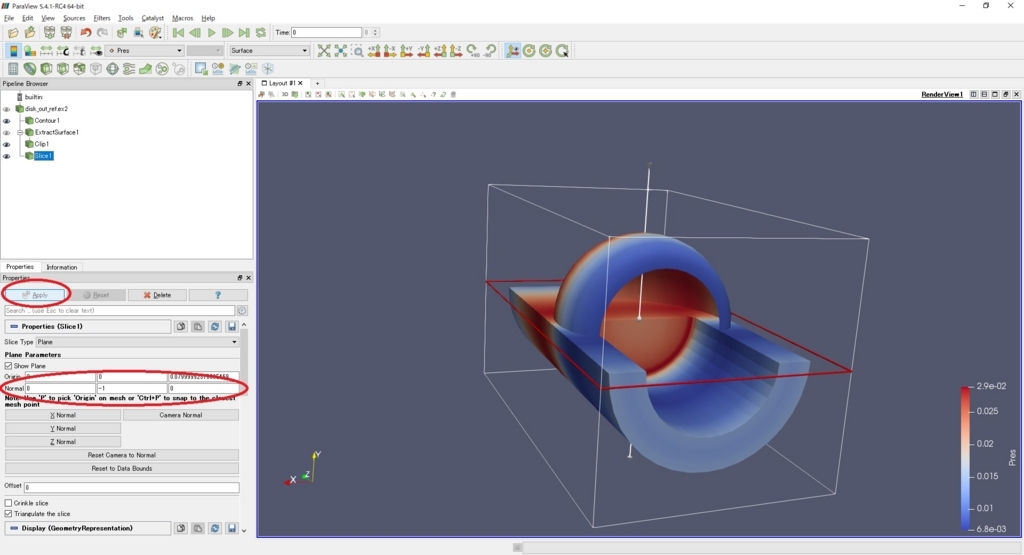
Task: Open the Filters menu
Action: click(101, 18)
